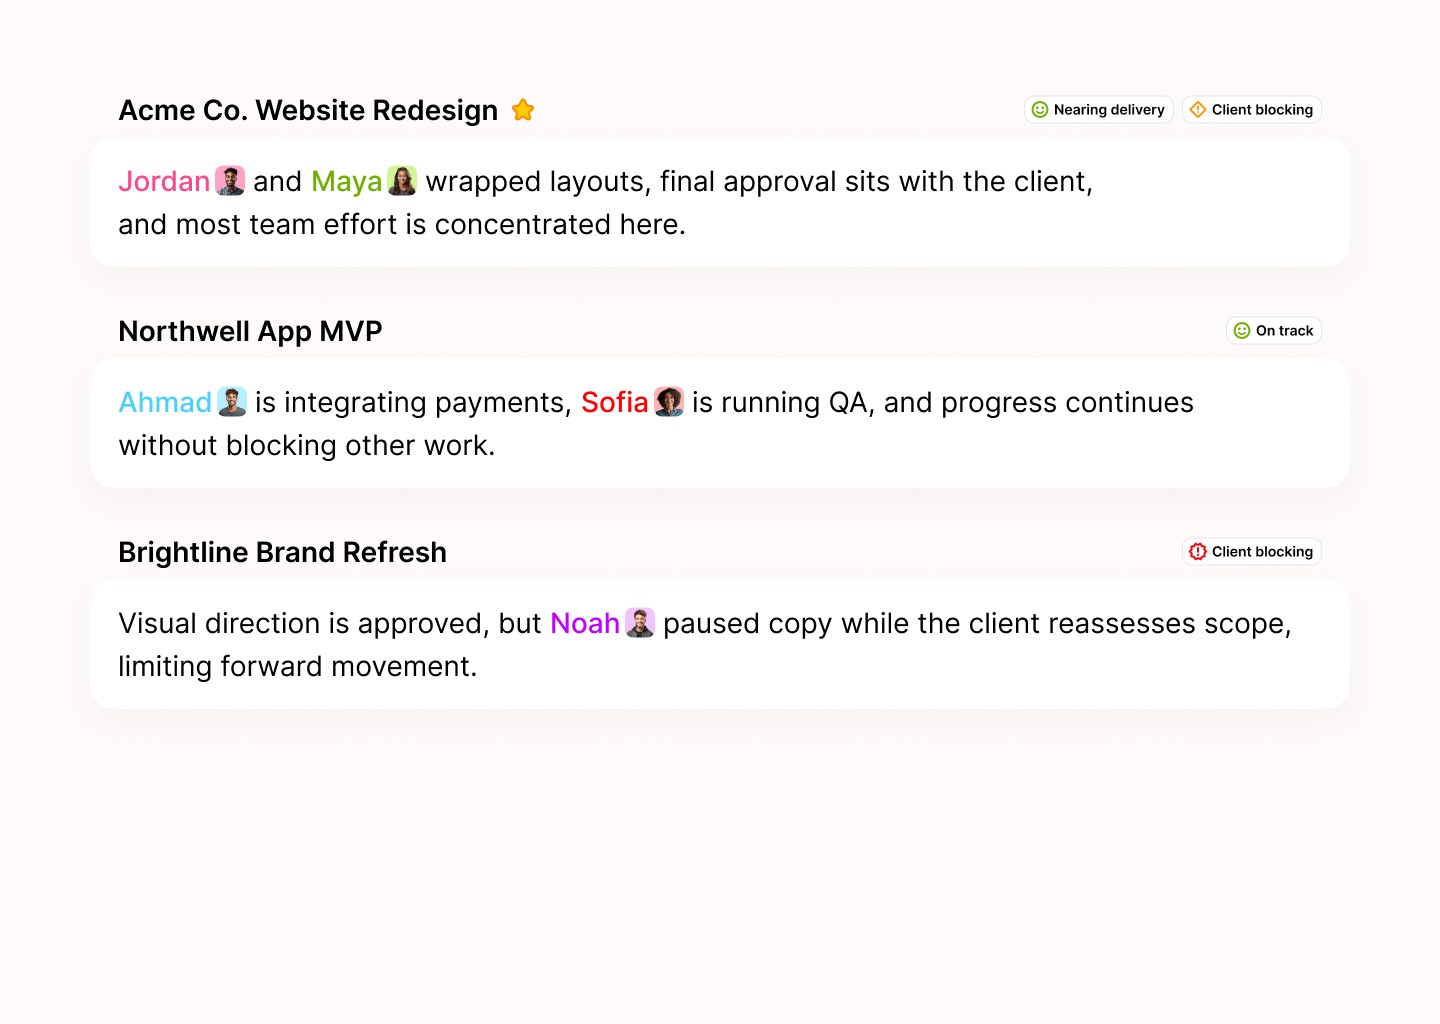The image size is (1440, 1024).
Task: Click Ahmad's avatar picture
Action: (x=230, y=401)
